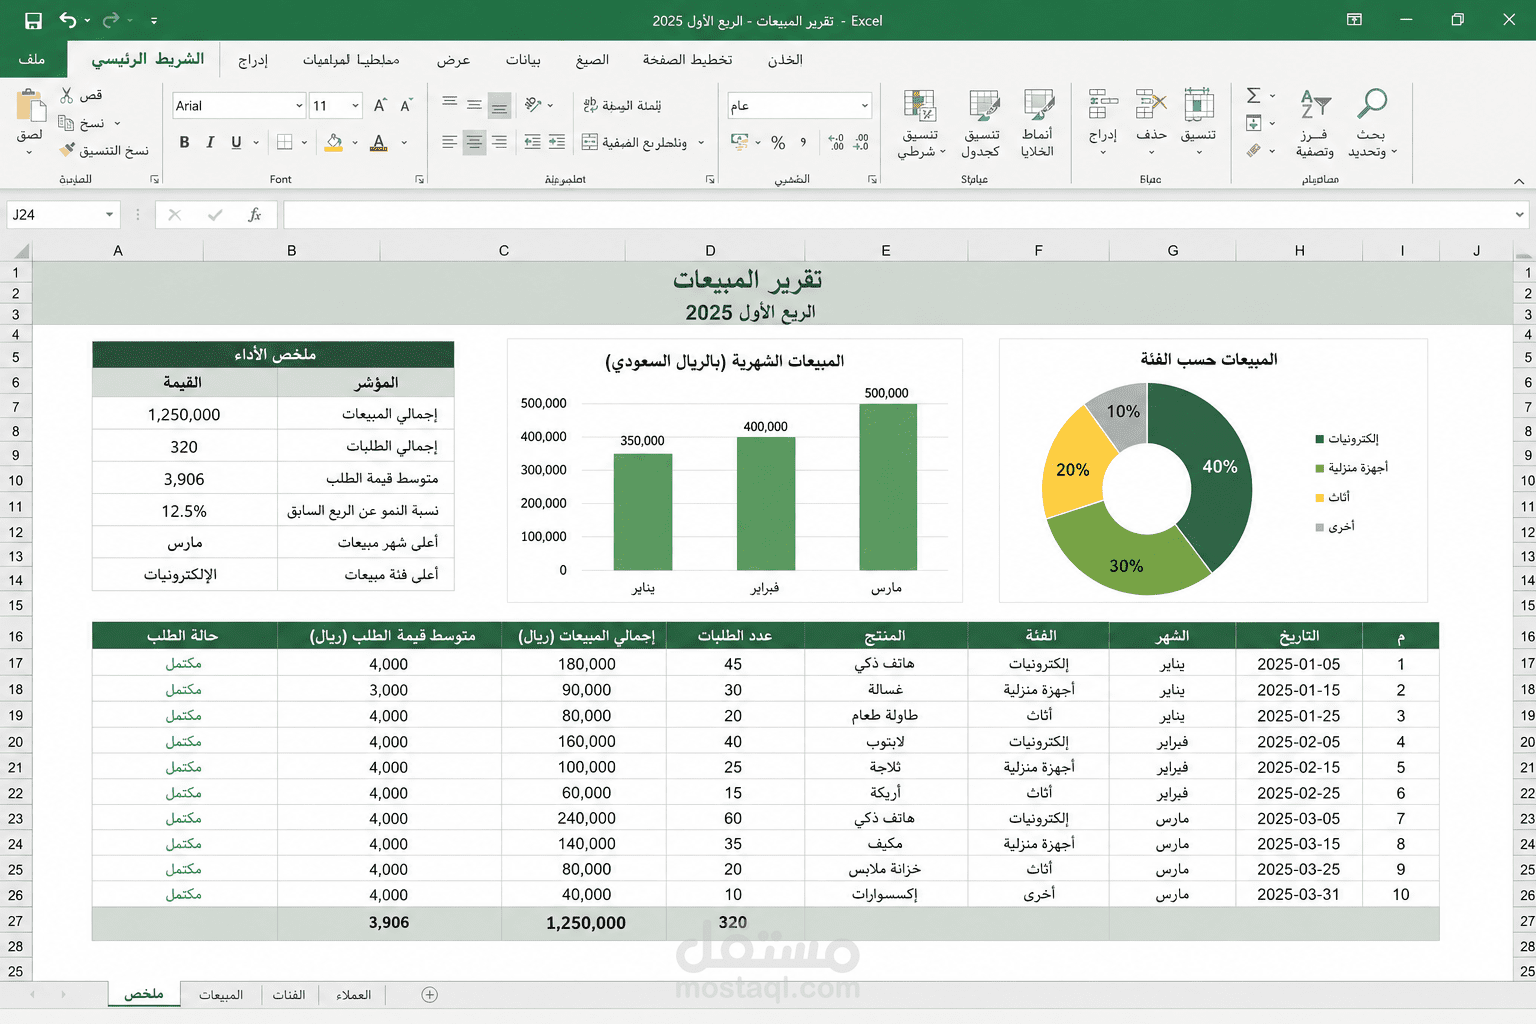
Task: Switch to تخطيط الصفحة ribbon tab
Action: pos(687,60)
